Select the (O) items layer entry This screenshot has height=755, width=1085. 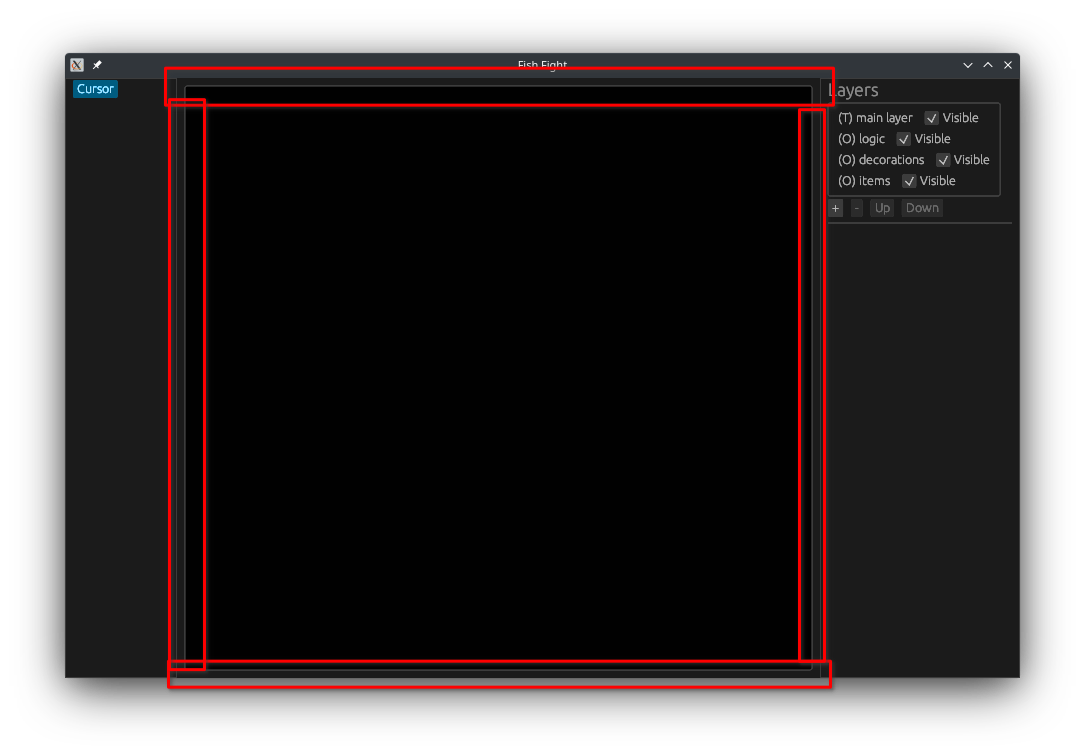point(864,180)
